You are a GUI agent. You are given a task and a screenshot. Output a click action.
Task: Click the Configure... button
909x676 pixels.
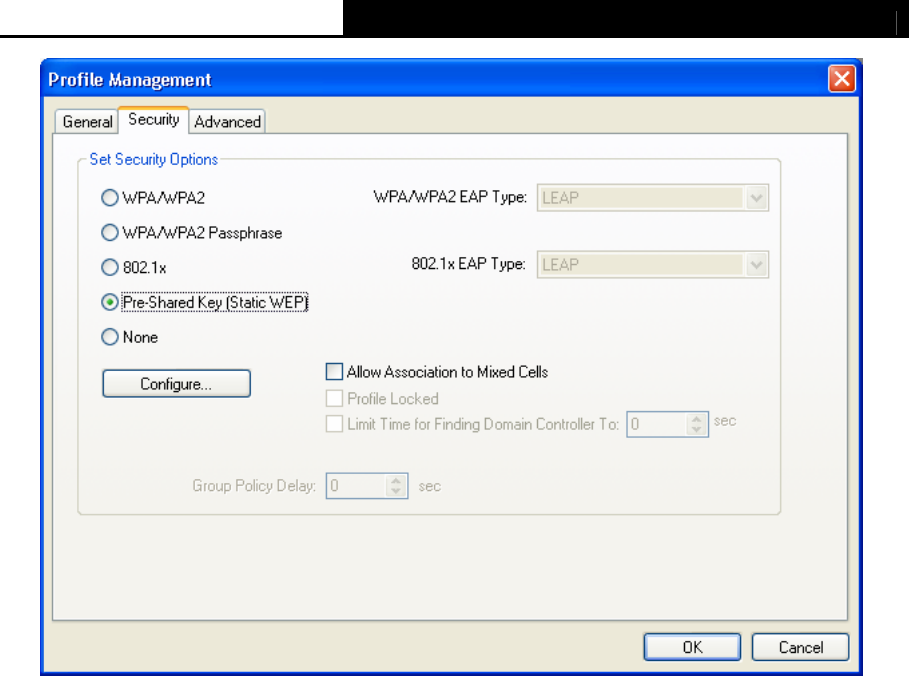[x=176, y=384]
